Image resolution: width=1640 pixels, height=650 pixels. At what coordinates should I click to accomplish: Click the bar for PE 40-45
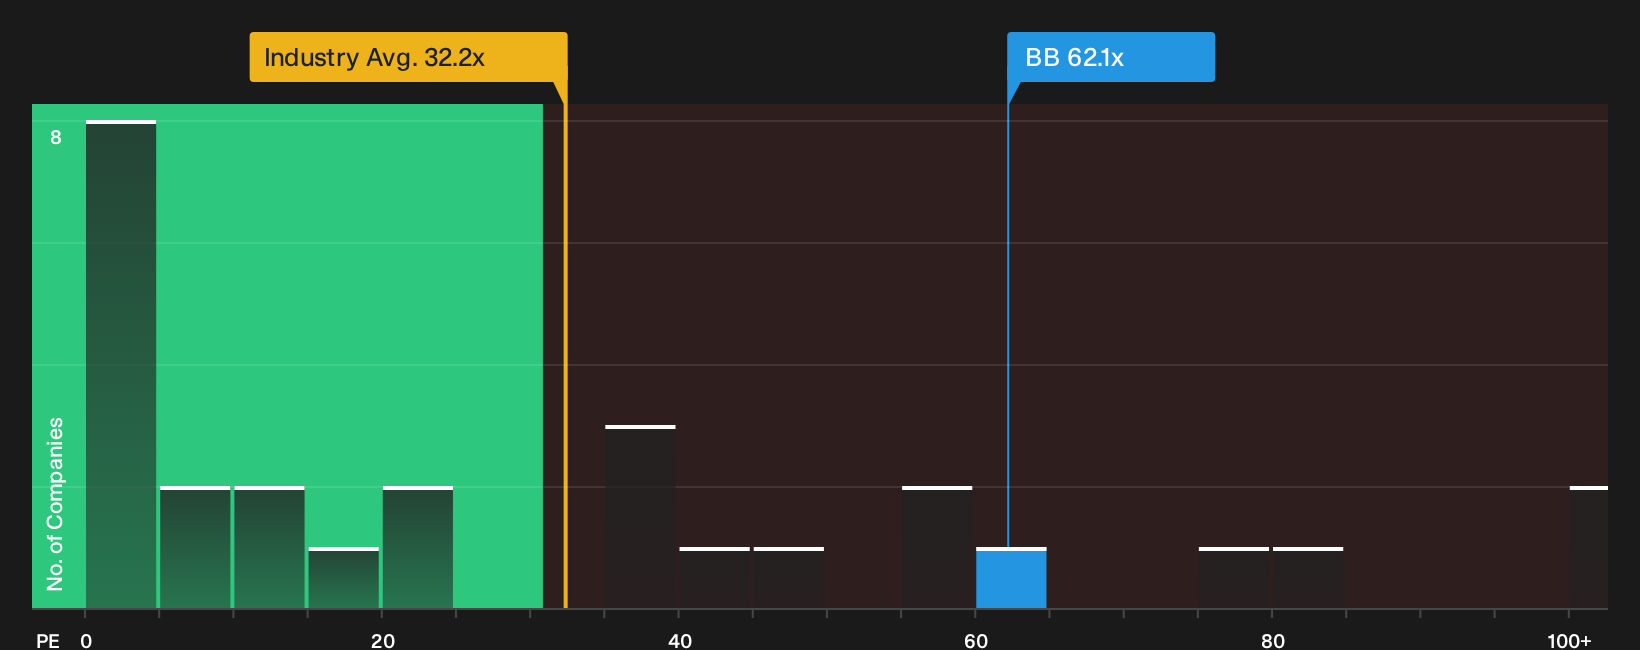(714, 578)
